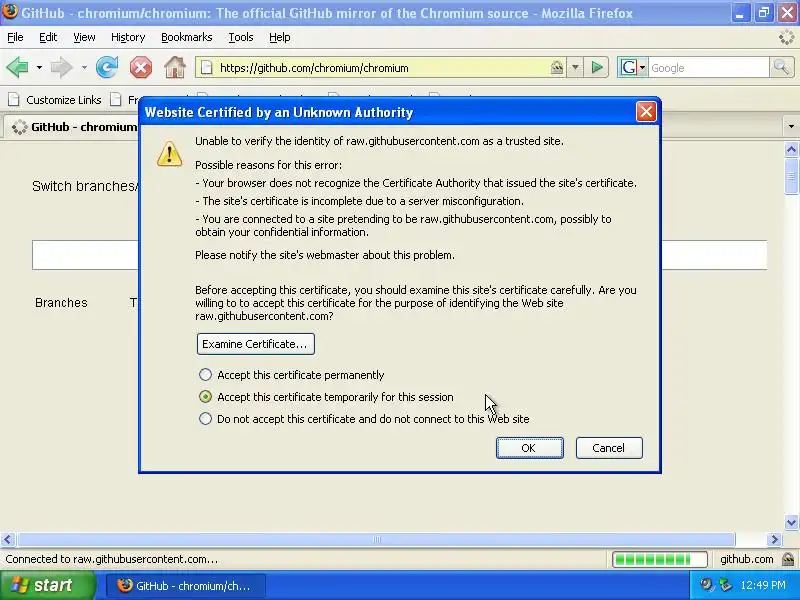
Task: Go to the Home page icon
Action: point(174,67)
